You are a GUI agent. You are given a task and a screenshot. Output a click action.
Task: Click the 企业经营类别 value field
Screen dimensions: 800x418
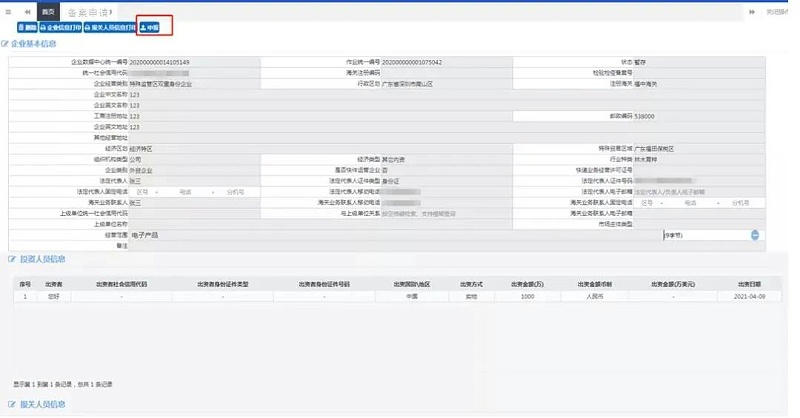pos(194,84)
